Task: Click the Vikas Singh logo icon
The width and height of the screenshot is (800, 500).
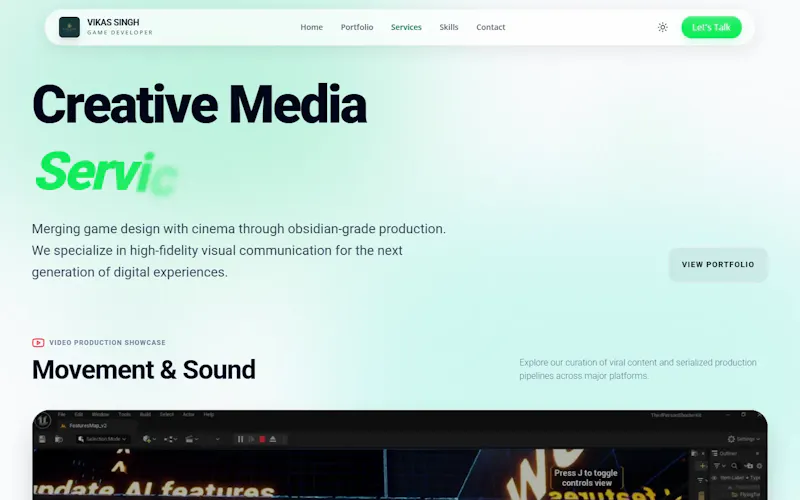Action: click(x=69, y=27)
